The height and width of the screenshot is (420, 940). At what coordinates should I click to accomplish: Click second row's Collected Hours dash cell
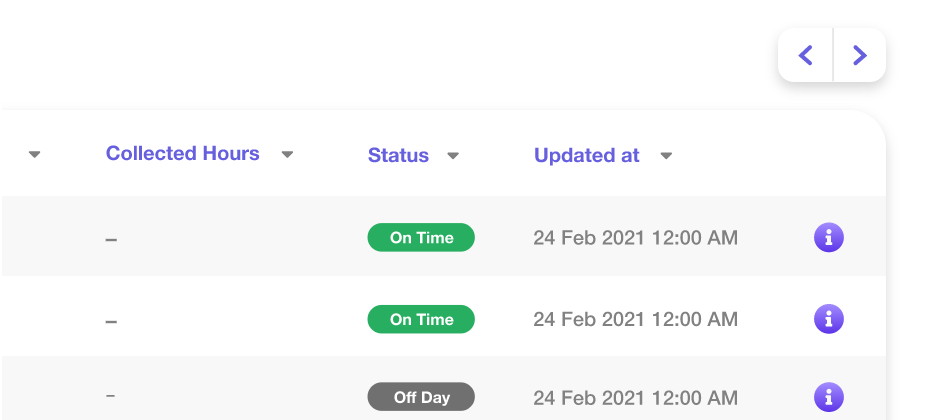click(x=111, y=322)
